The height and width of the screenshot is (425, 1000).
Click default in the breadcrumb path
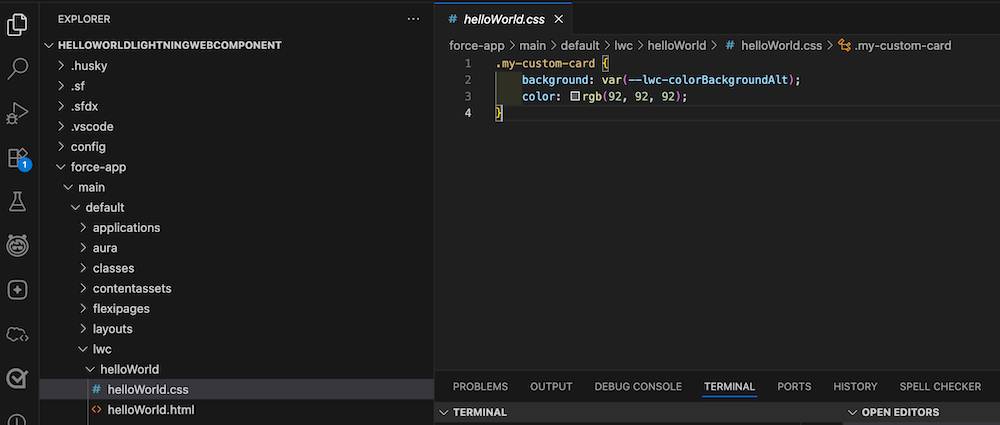click(580, 45)
